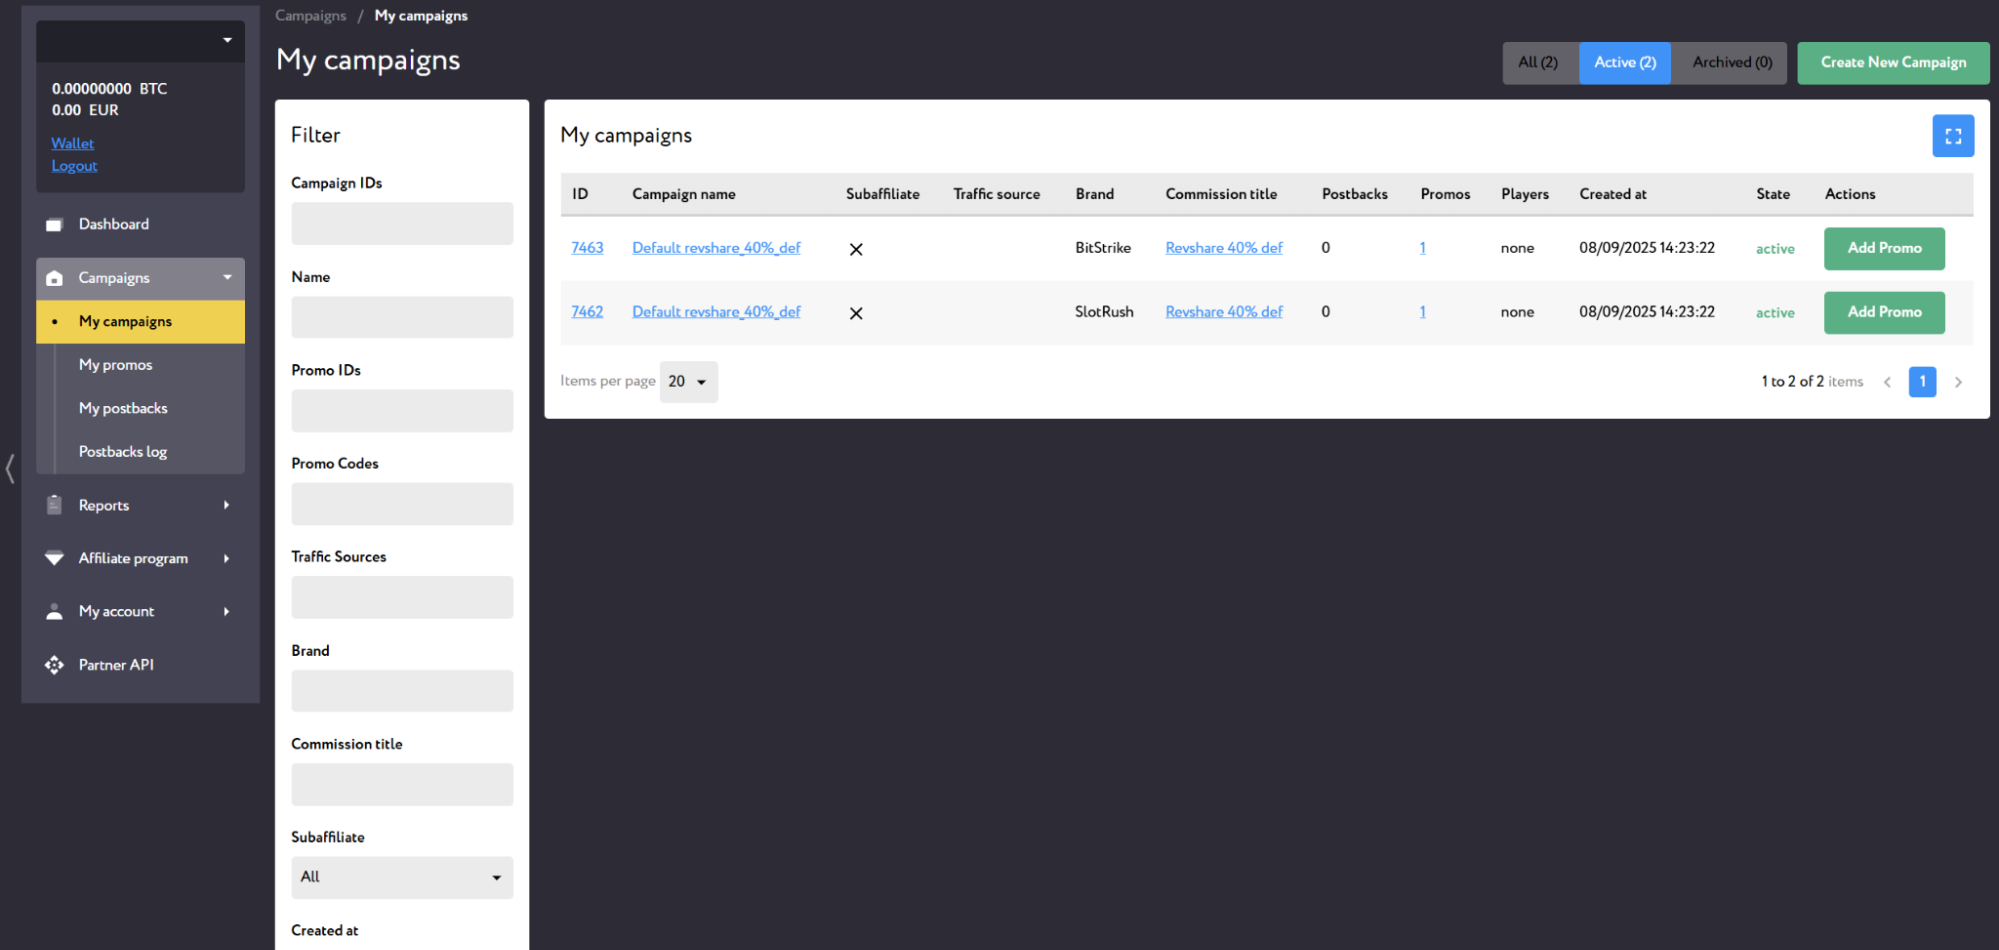Open campaign ID 7462 link
Image resolution: width=1999 pixels, height=950 pixels.
587,312
